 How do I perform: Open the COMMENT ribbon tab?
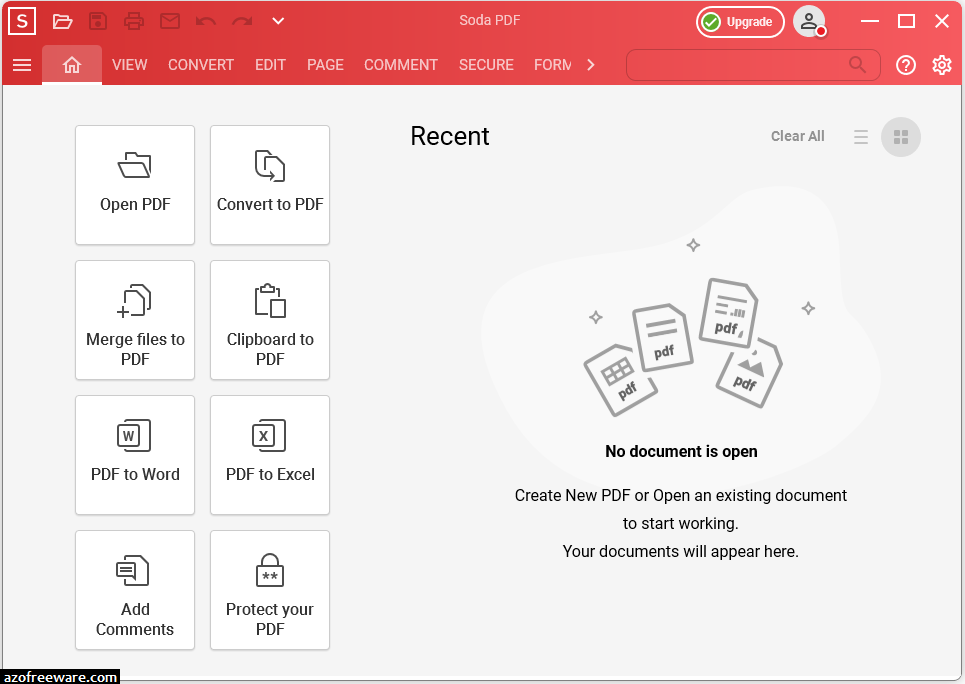(x=400, y=64)
